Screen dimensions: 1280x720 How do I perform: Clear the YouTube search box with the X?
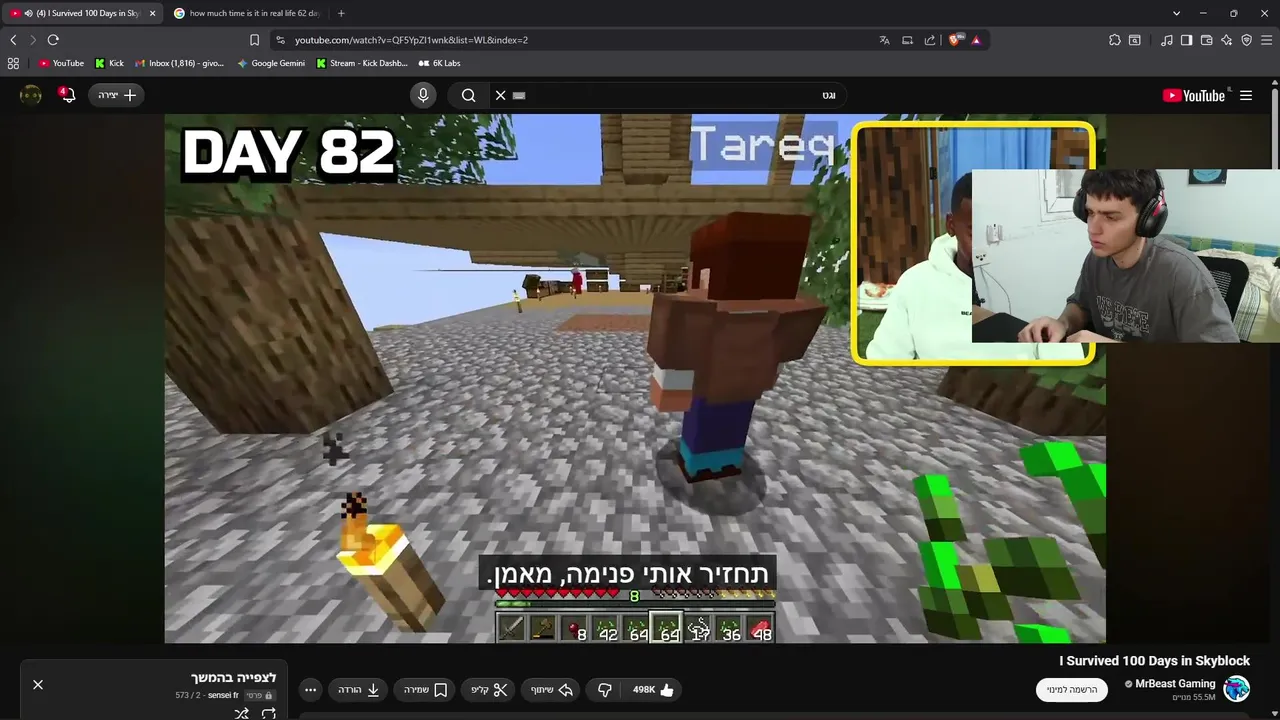(501, 95)
